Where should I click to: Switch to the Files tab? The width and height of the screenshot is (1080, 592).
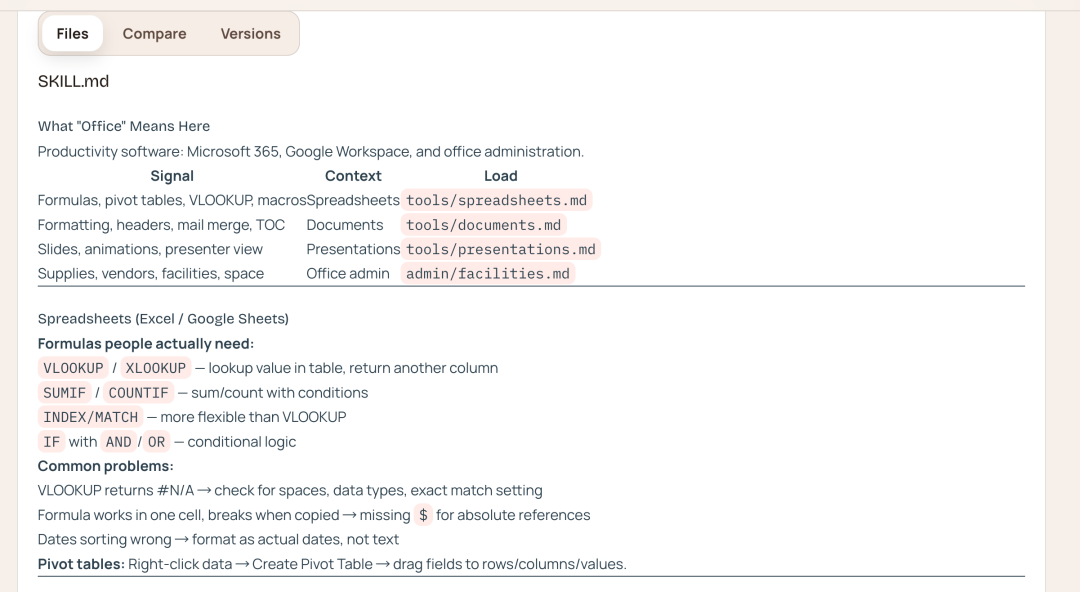click(x=72, y=34)
